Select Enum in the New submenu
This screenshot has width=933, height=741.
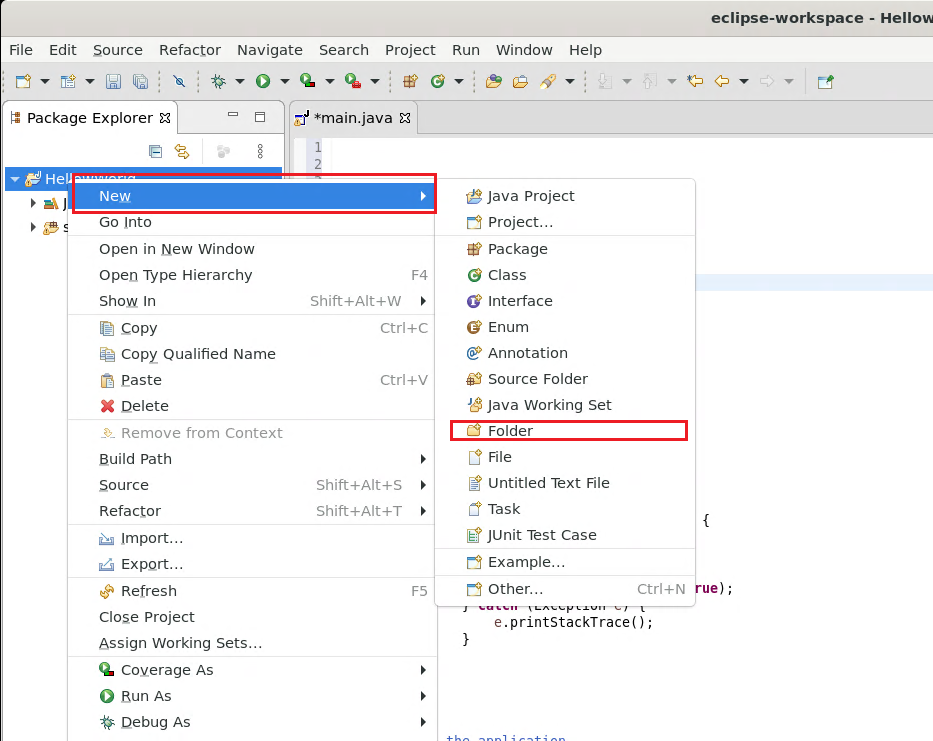click(x=565, y=327)
